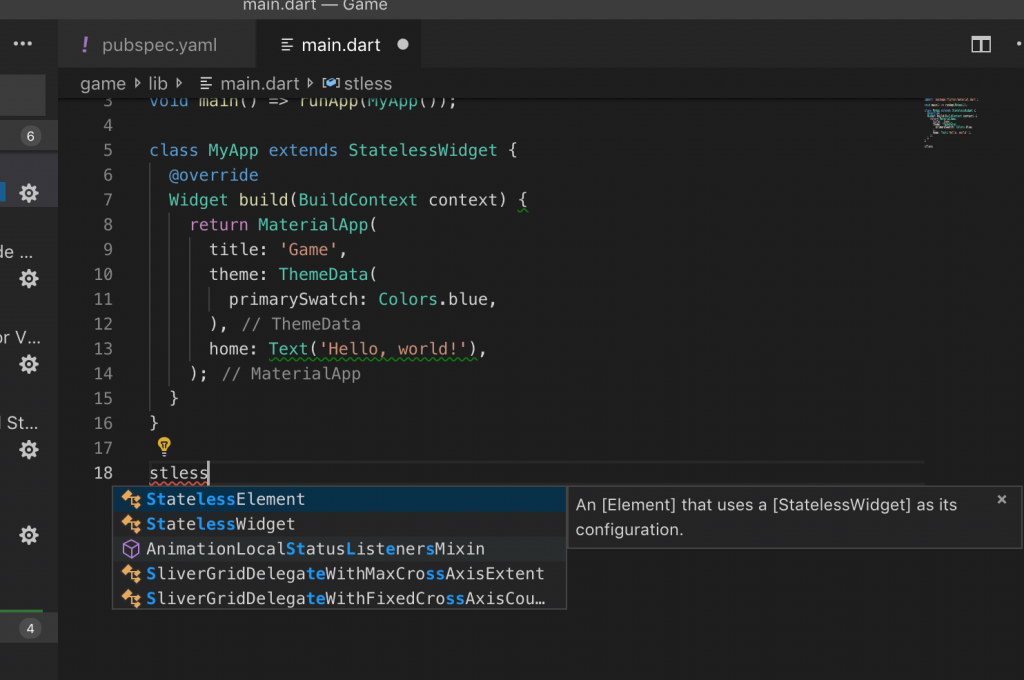
Task: Switch to the pubspec.yaml tab
Action: (x=159, y=45)
